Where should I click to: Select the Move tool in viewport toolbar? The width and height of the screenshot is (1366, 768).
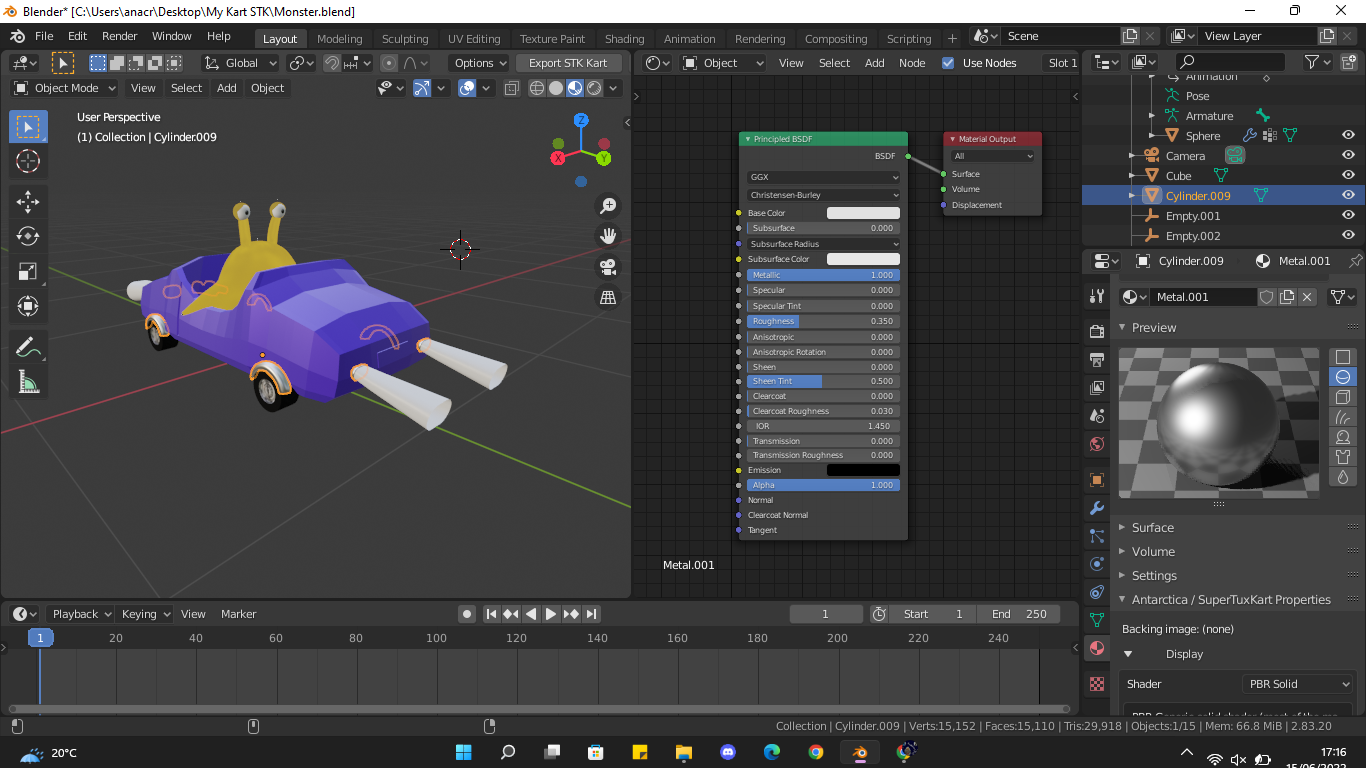click(x=28, y=201)
